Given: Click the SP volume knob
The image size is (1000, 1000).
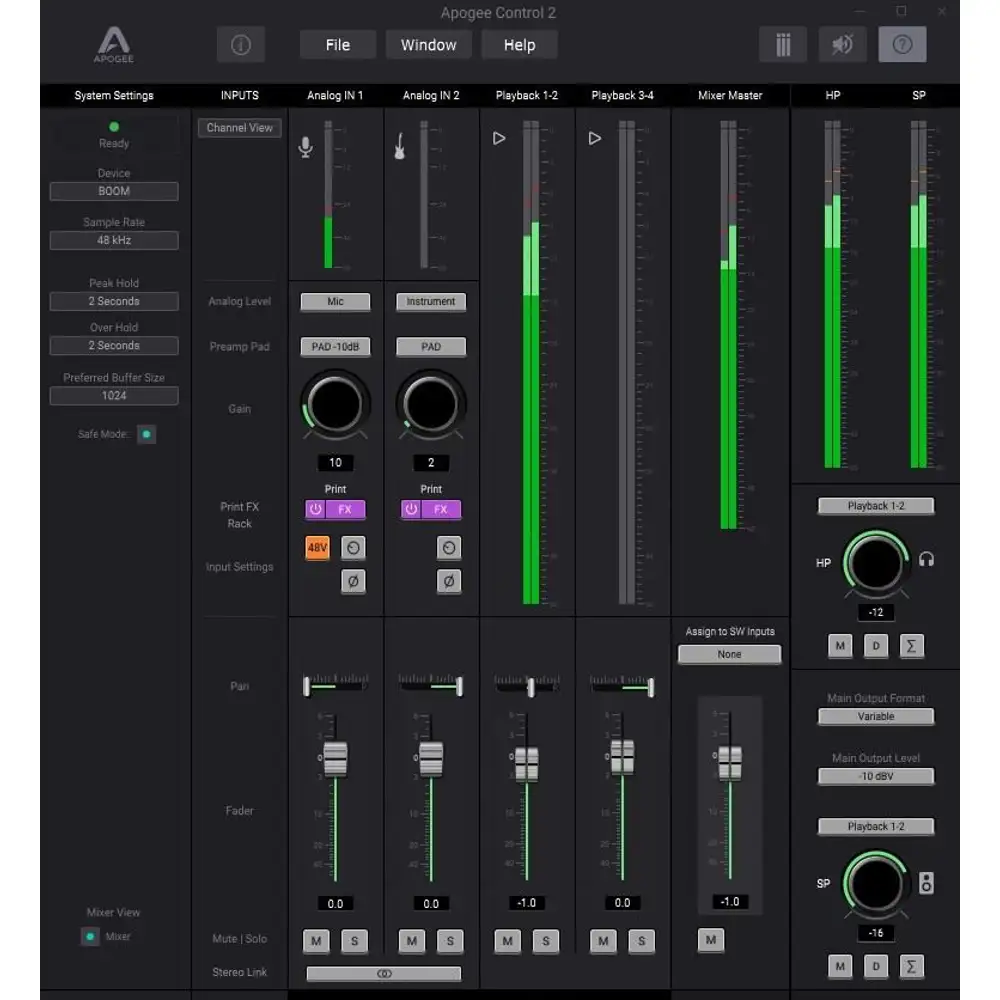Looking at the screenshot, I should pyautogui.click(x=876, y=884).
